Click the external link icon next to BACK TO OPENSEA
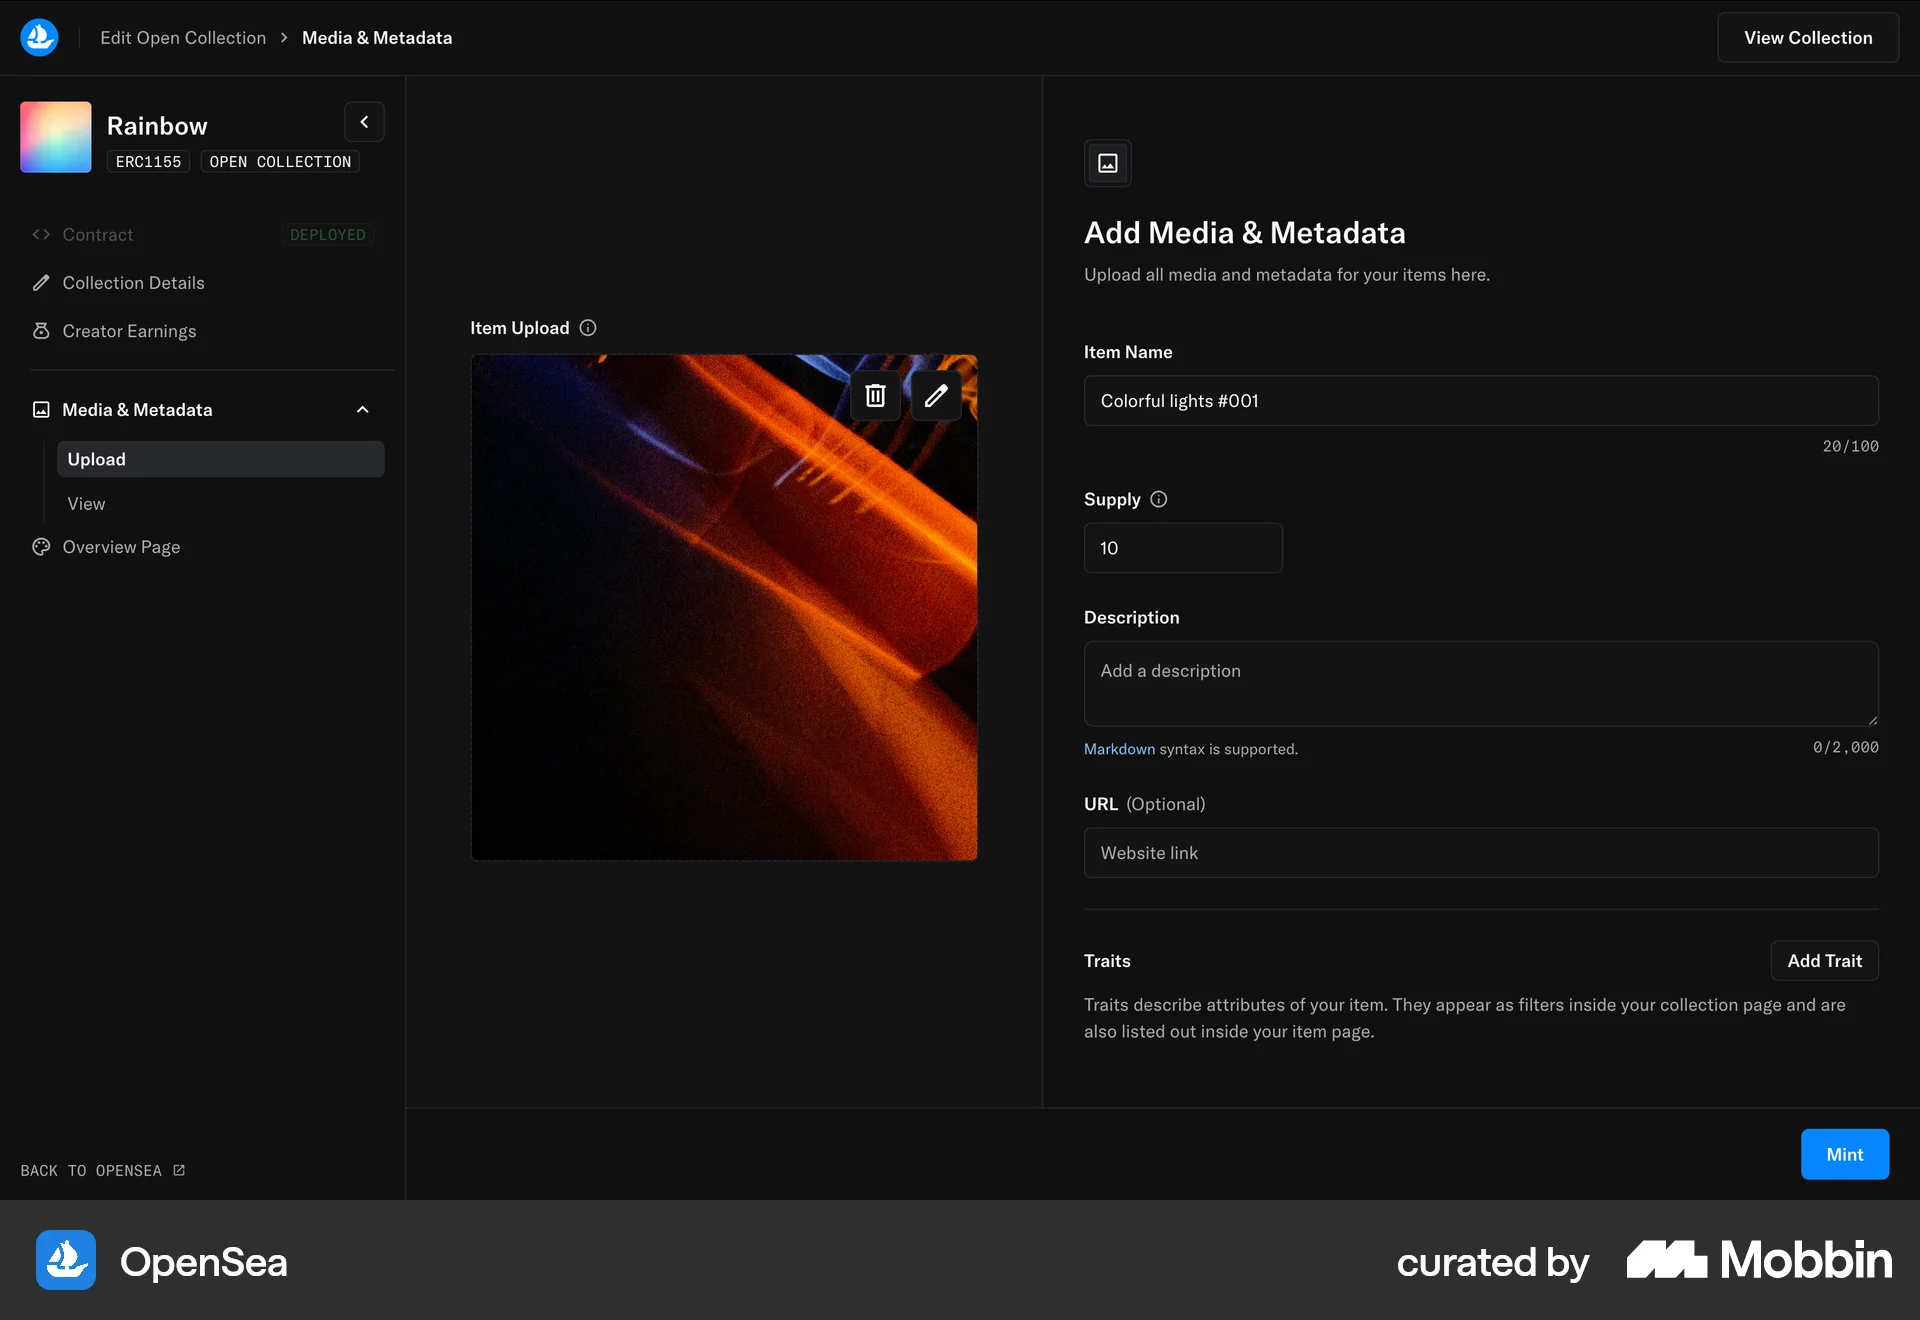The image size is (1920, 1320). (x=178, y=1170)
